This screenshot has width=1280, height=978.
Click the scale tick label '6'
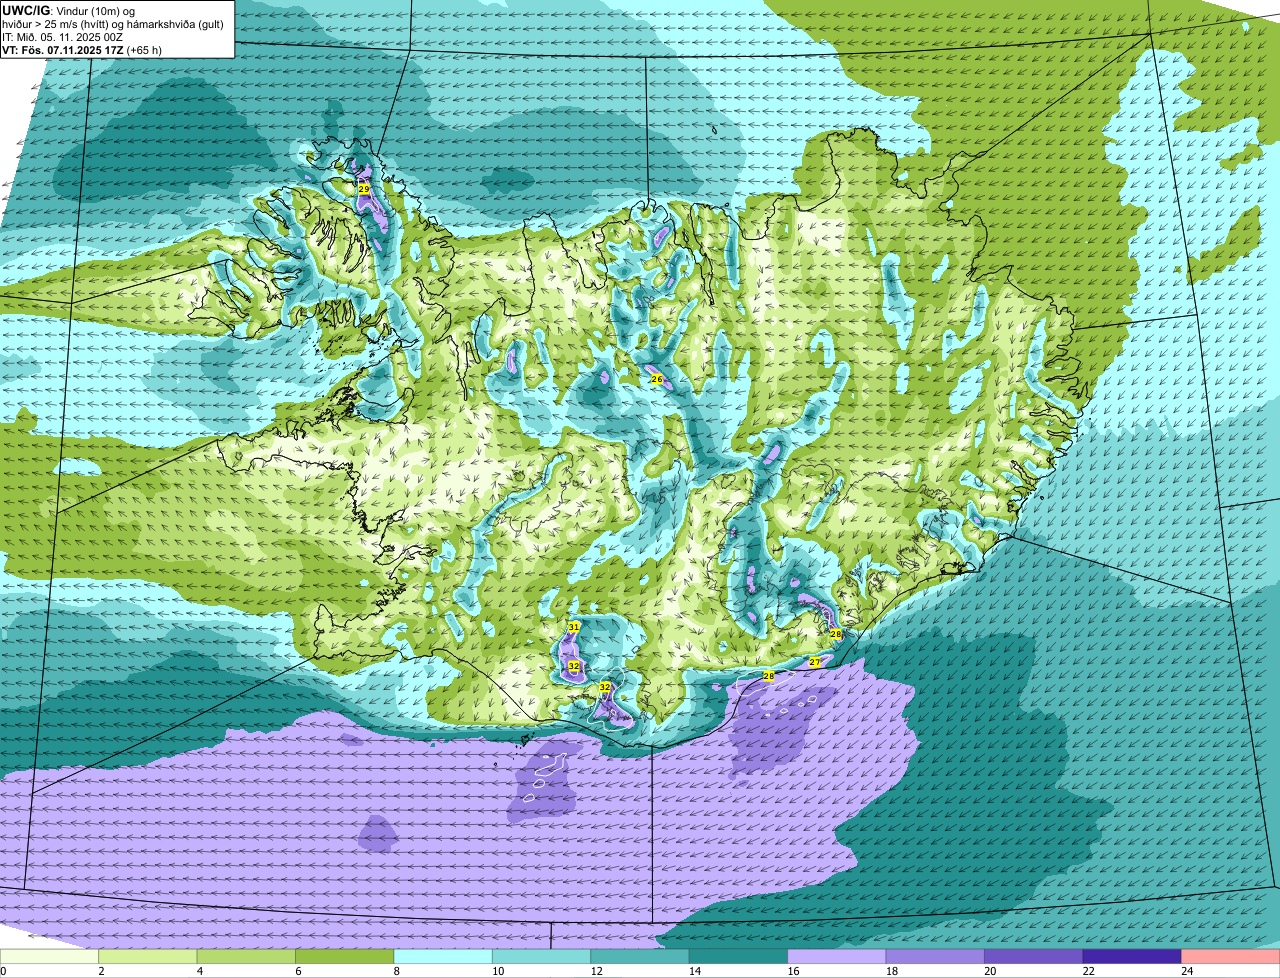[x=296, y=970]
